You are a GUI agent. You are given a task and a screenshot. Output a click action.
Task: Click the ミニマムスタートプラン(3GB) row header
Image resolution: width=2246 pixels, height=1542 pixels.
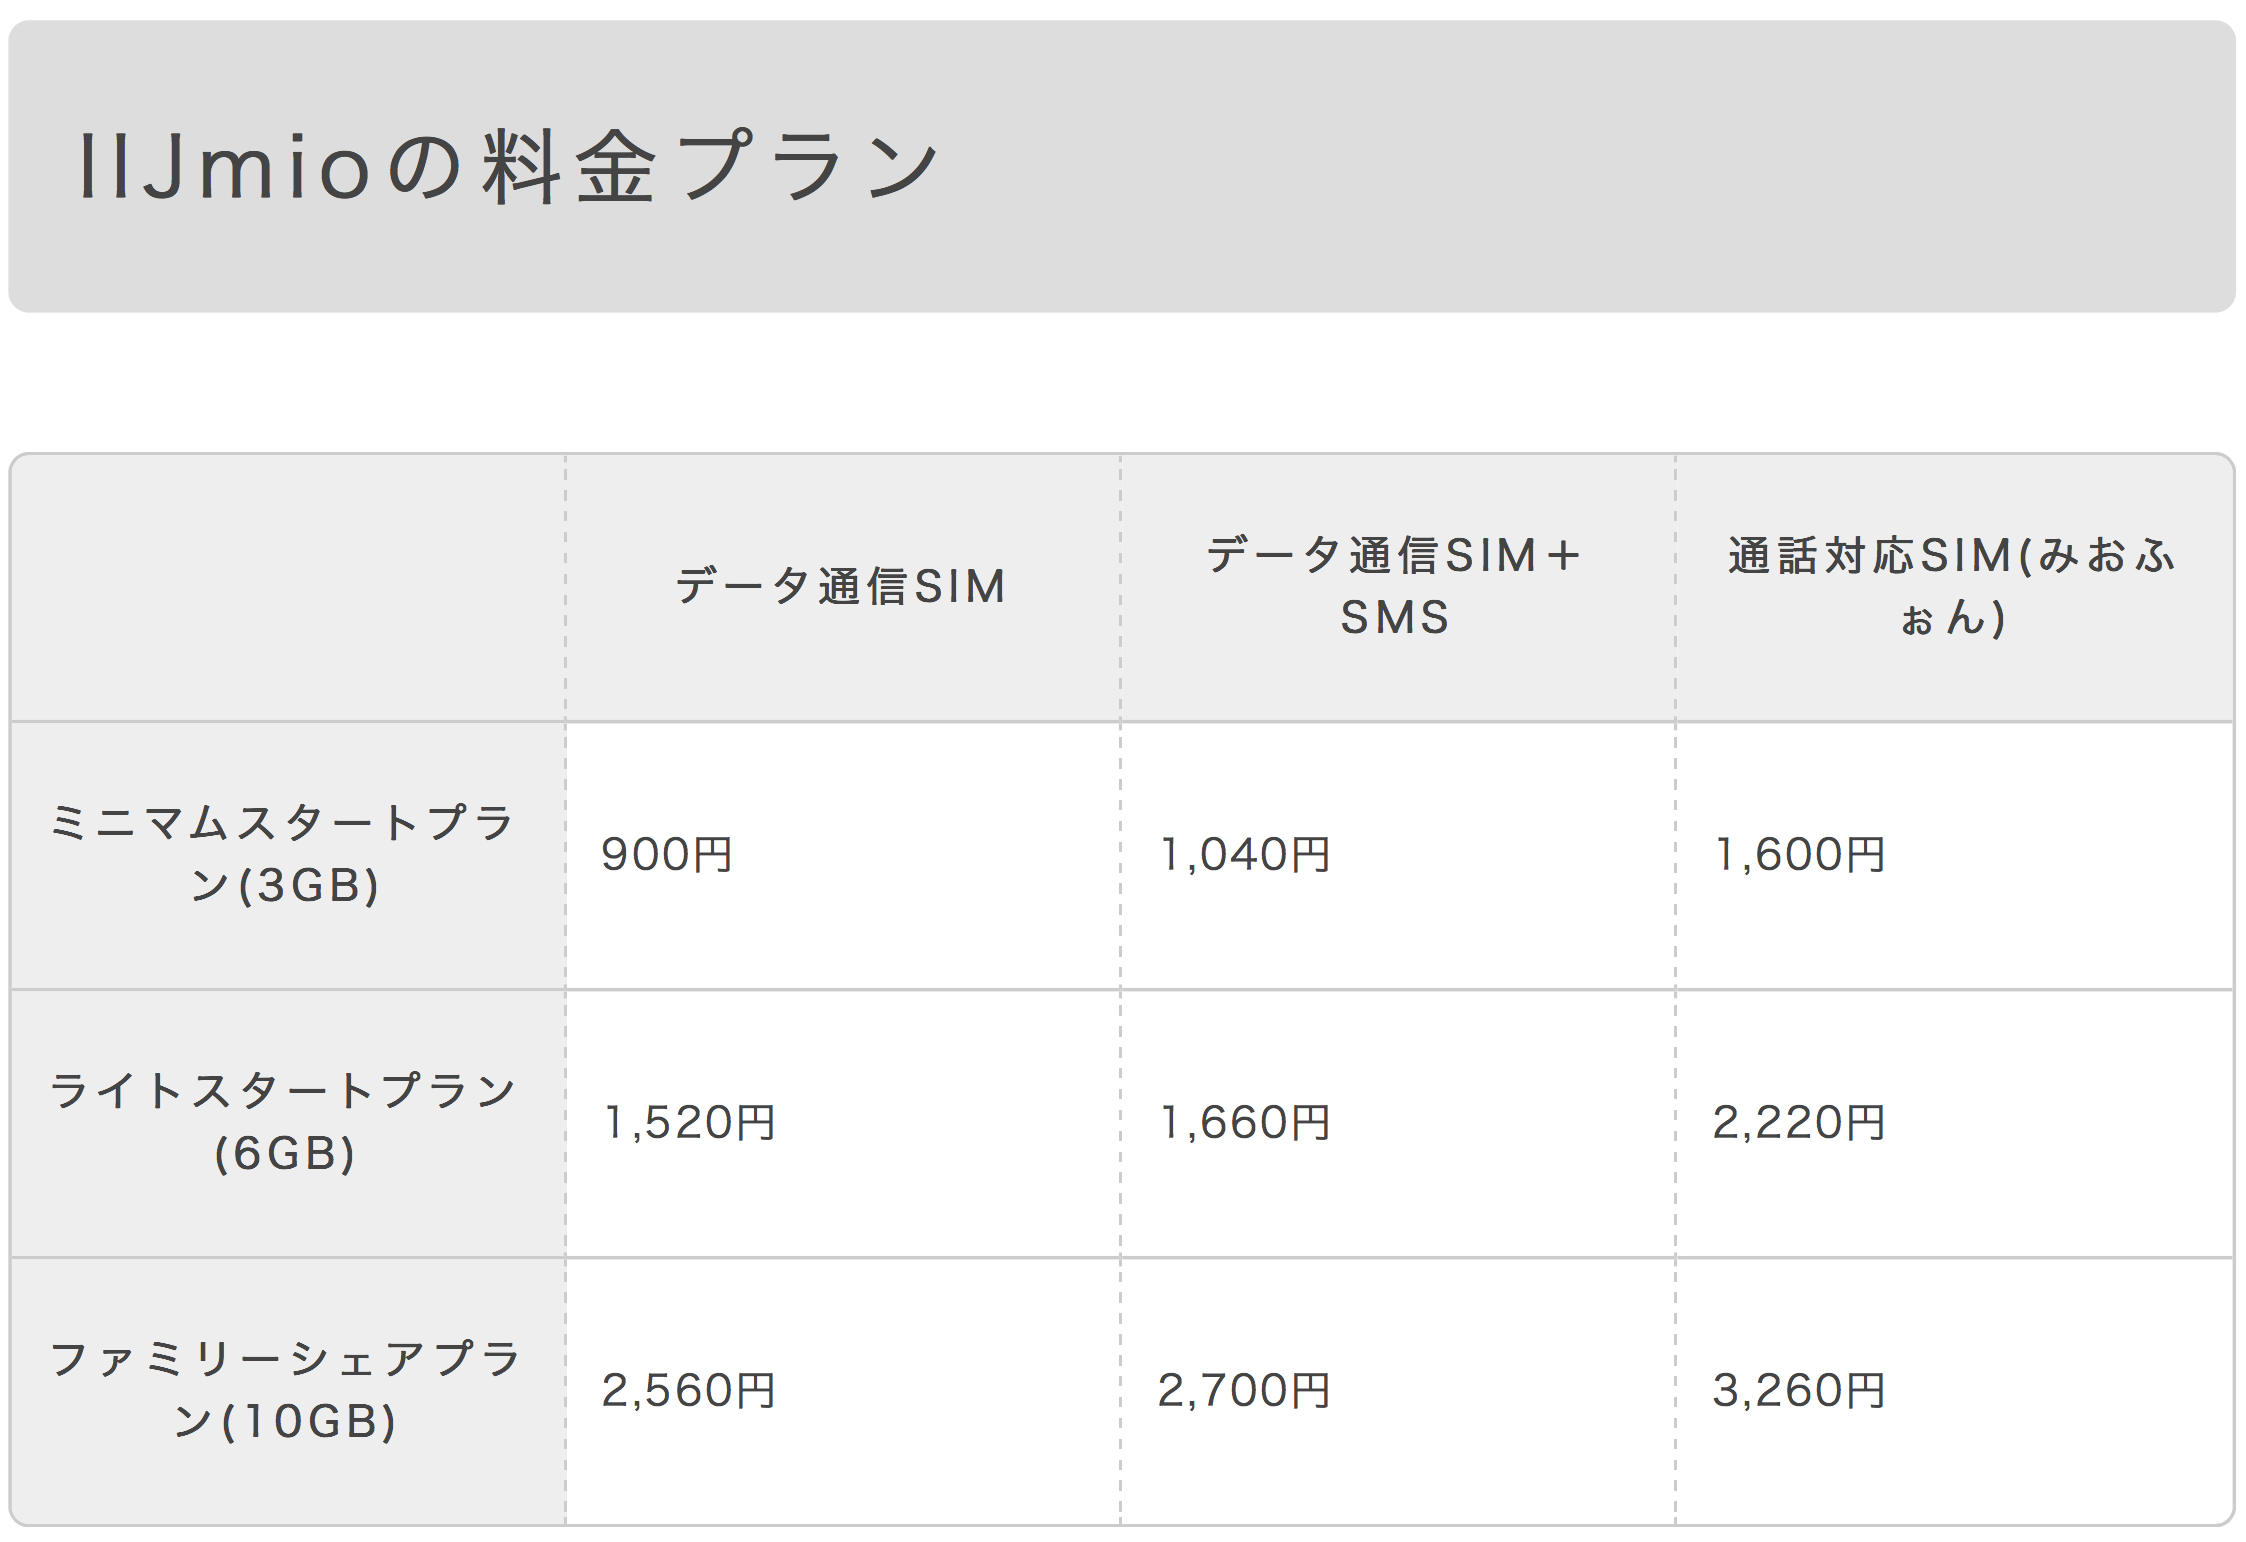(x=288, y=855)
